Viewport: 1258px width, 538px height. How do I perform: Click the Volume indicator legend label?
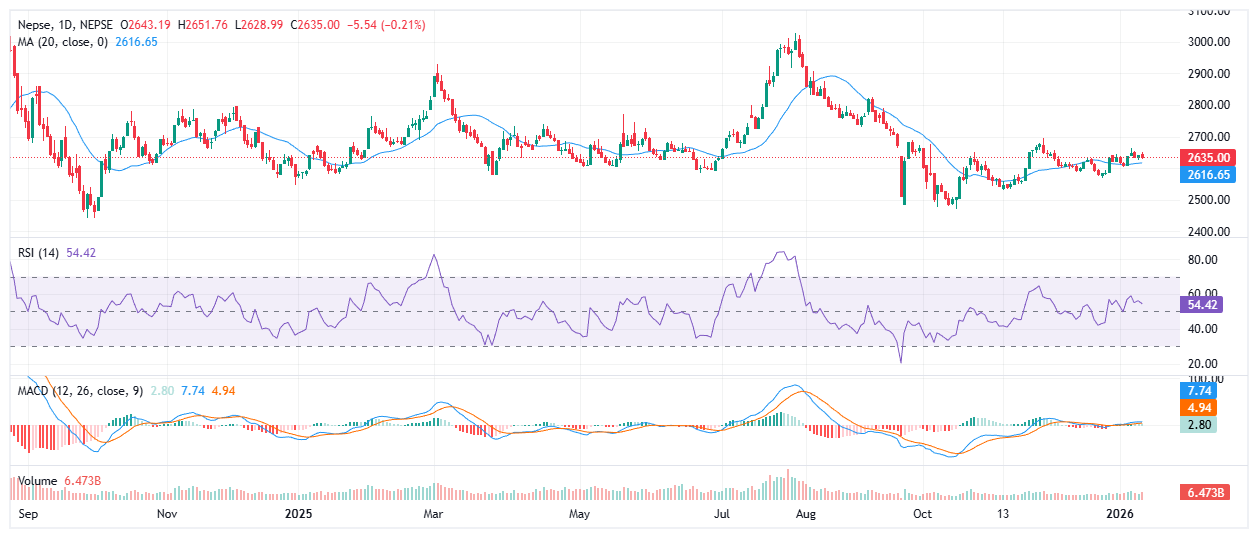coord(39,480)
